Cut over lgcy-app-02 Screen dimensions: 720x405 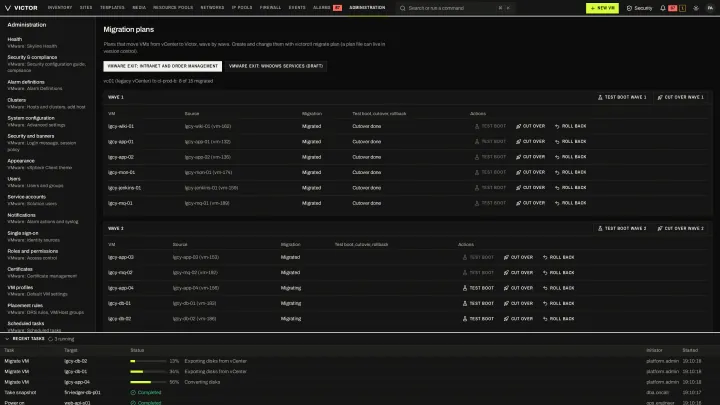(x=530, y=157)
